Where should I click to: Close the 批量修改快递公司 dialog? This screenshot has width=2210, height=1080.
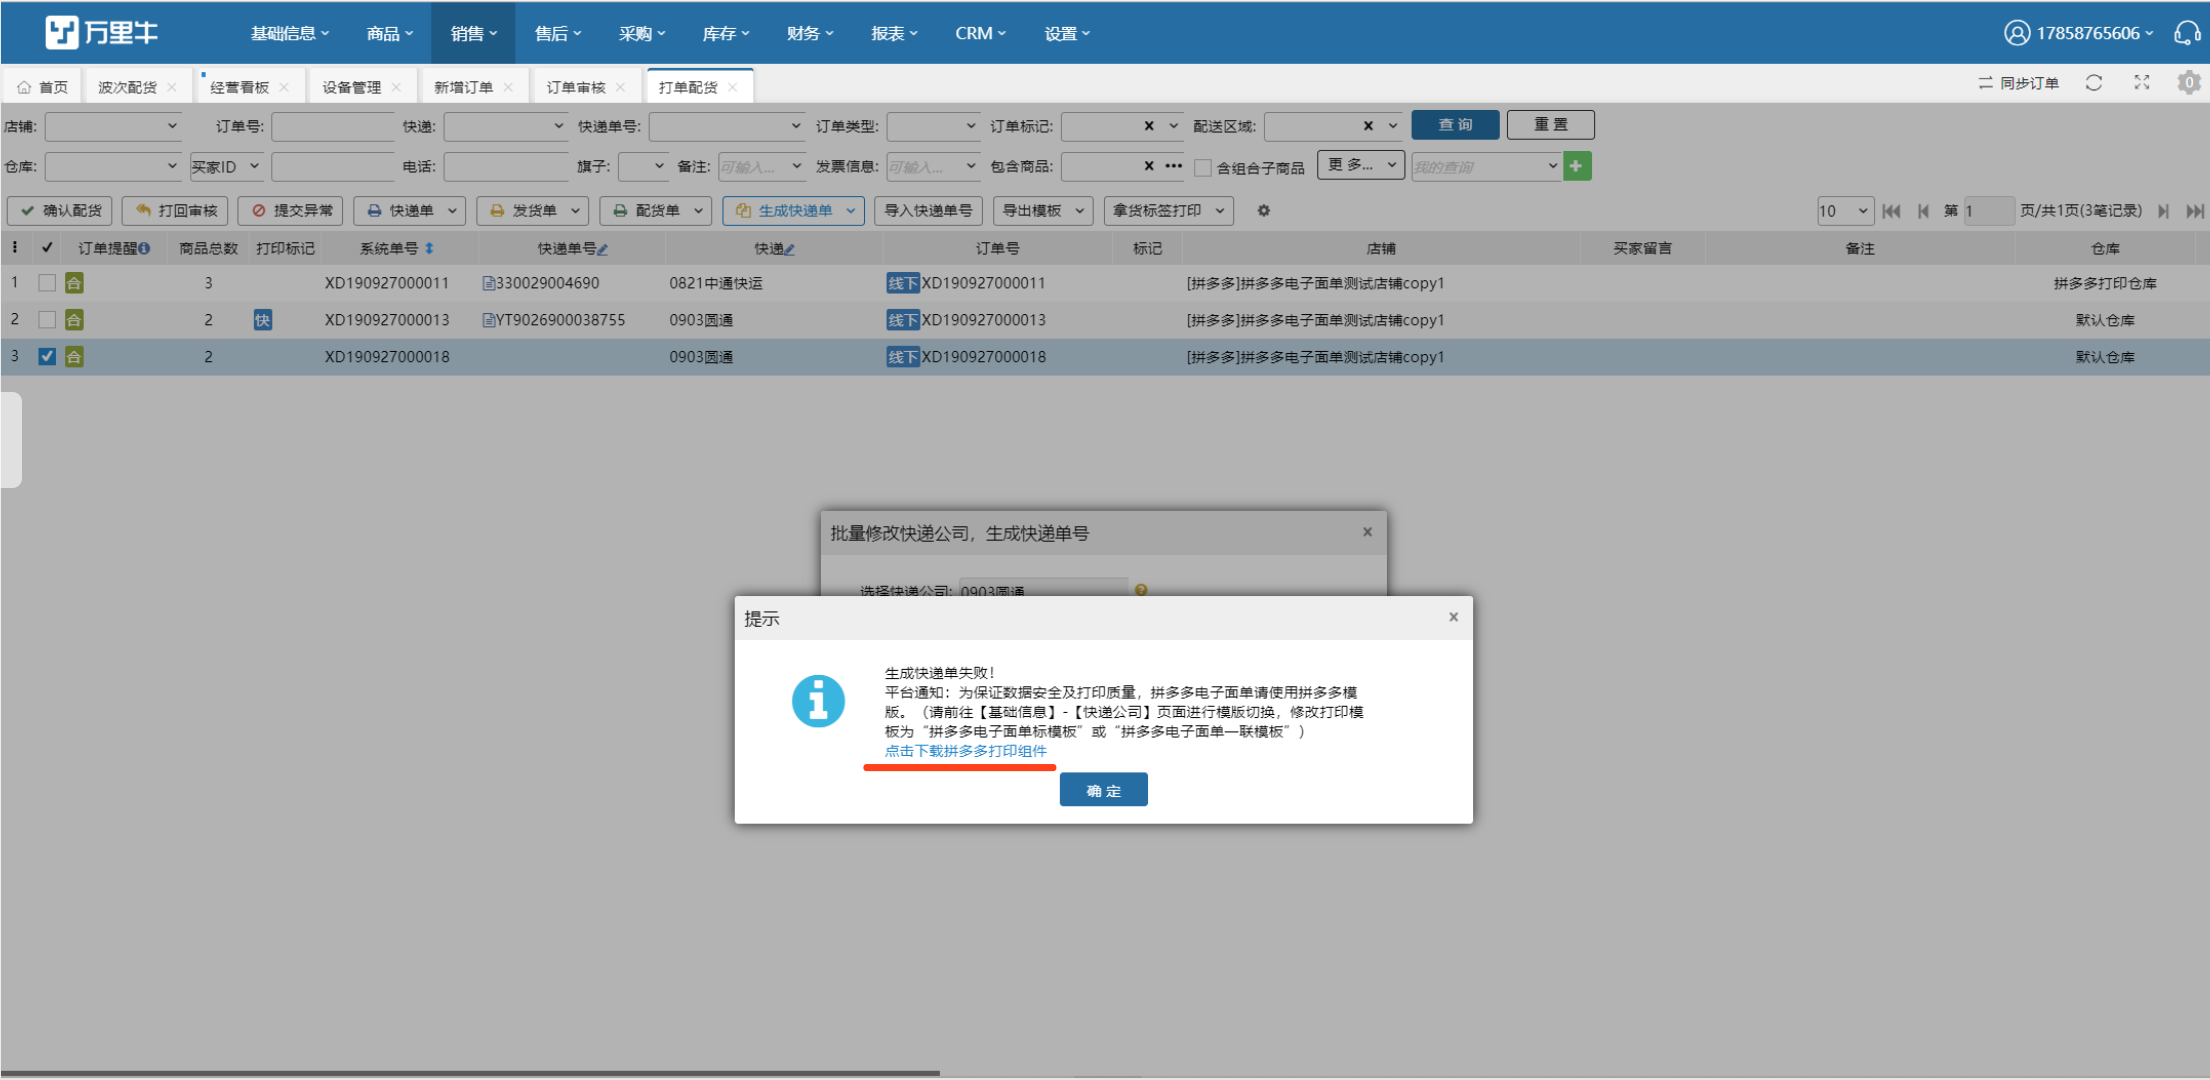click(x=1367, y=532)
